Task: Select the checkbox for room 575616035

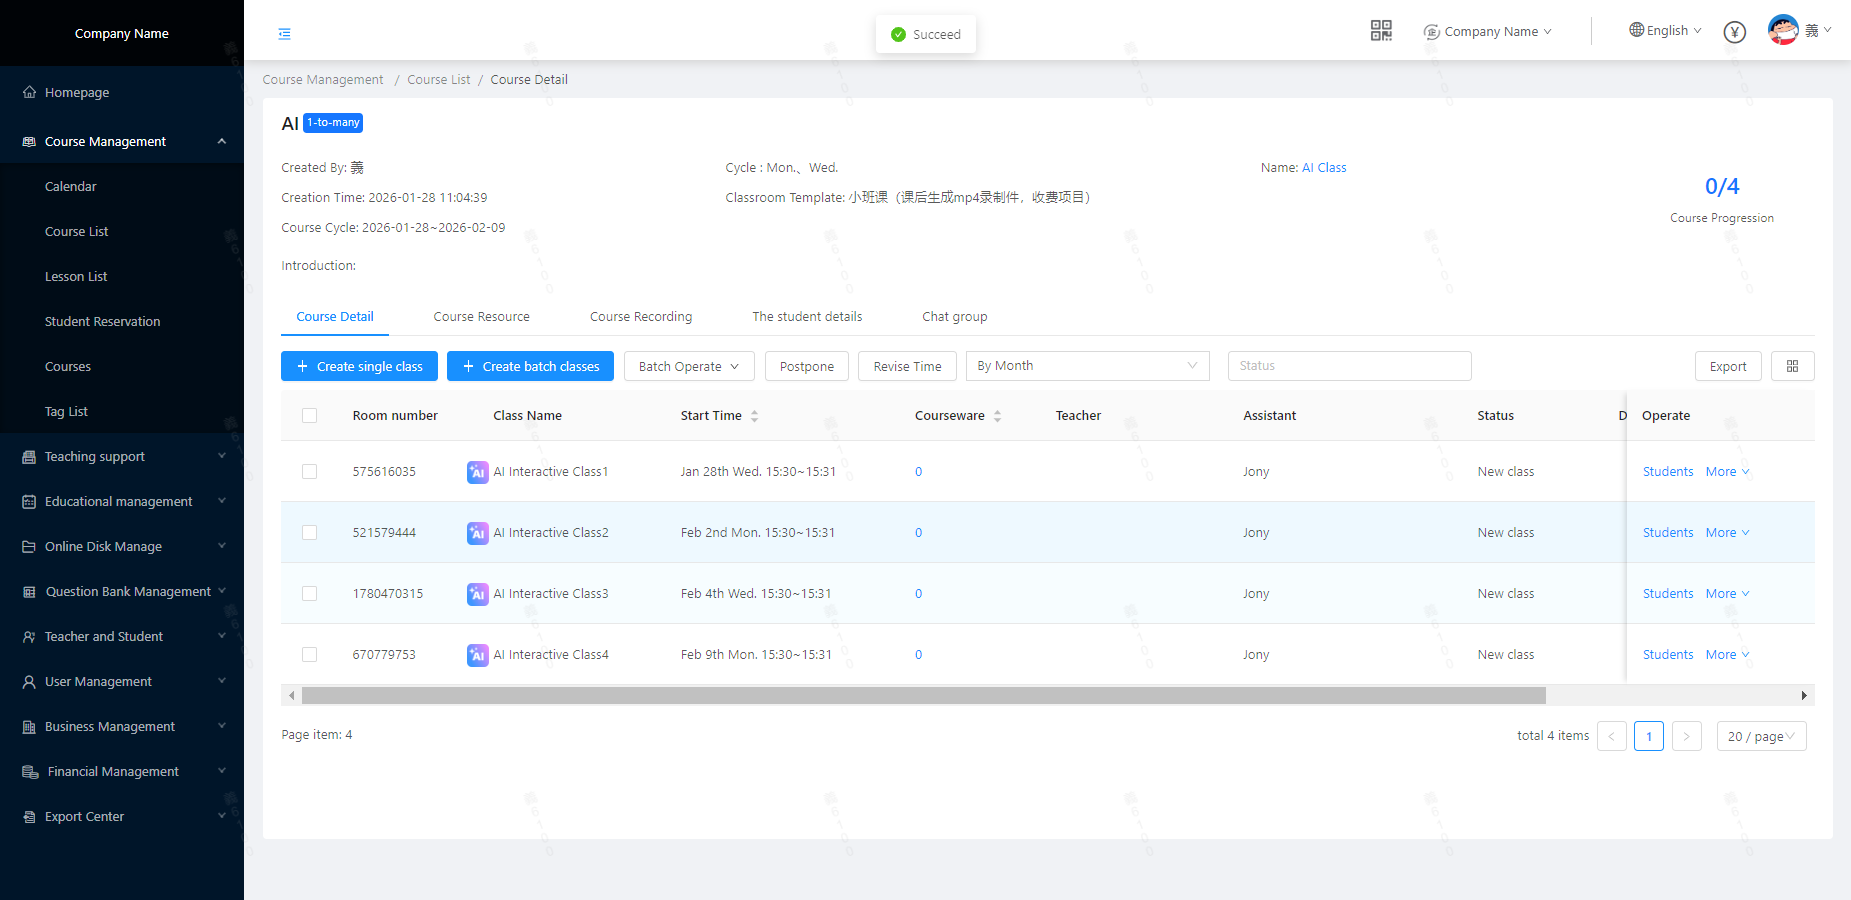Action: coord(310,472)
